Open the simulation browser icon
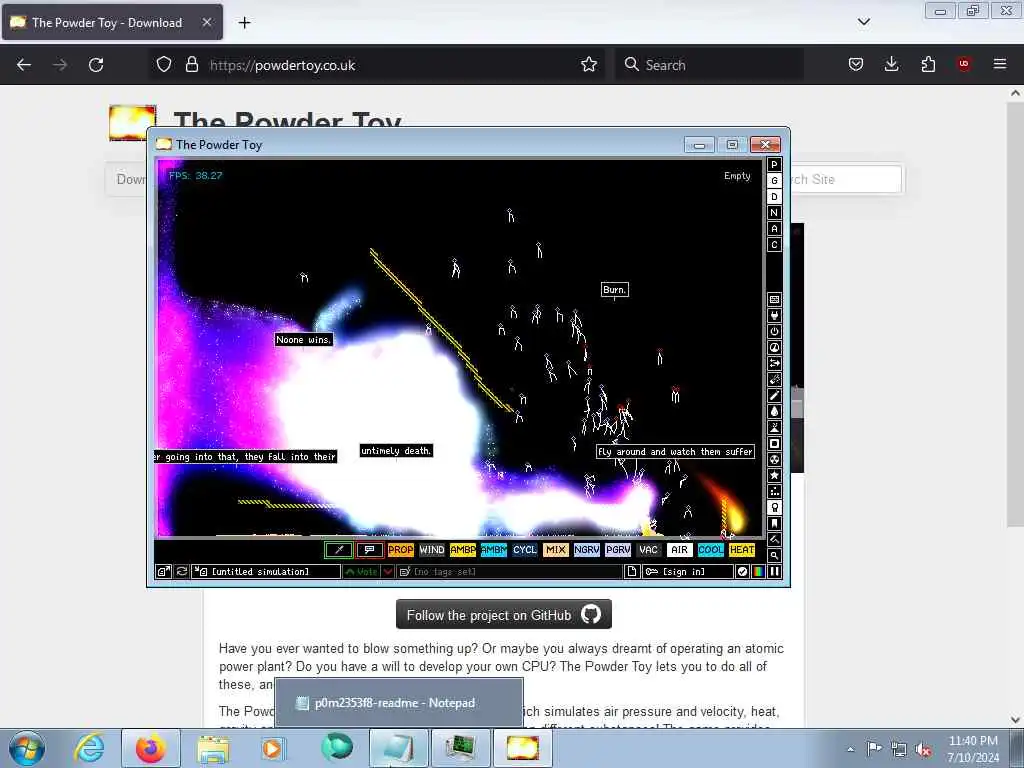The height and width of the screenshot is (768, 1024). (163, 571)
